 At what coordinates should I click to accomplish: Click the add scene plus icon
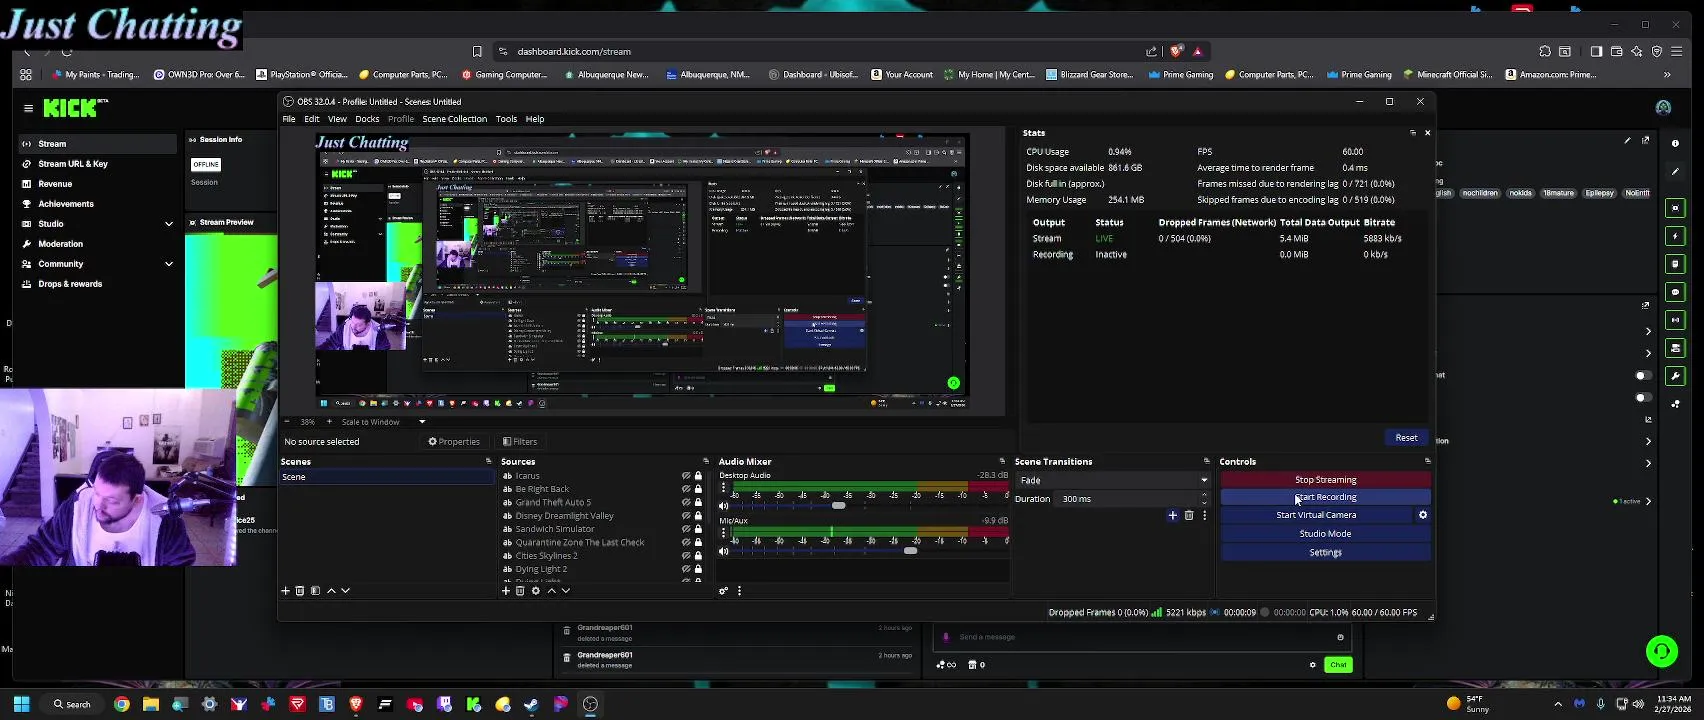point(285,591)
